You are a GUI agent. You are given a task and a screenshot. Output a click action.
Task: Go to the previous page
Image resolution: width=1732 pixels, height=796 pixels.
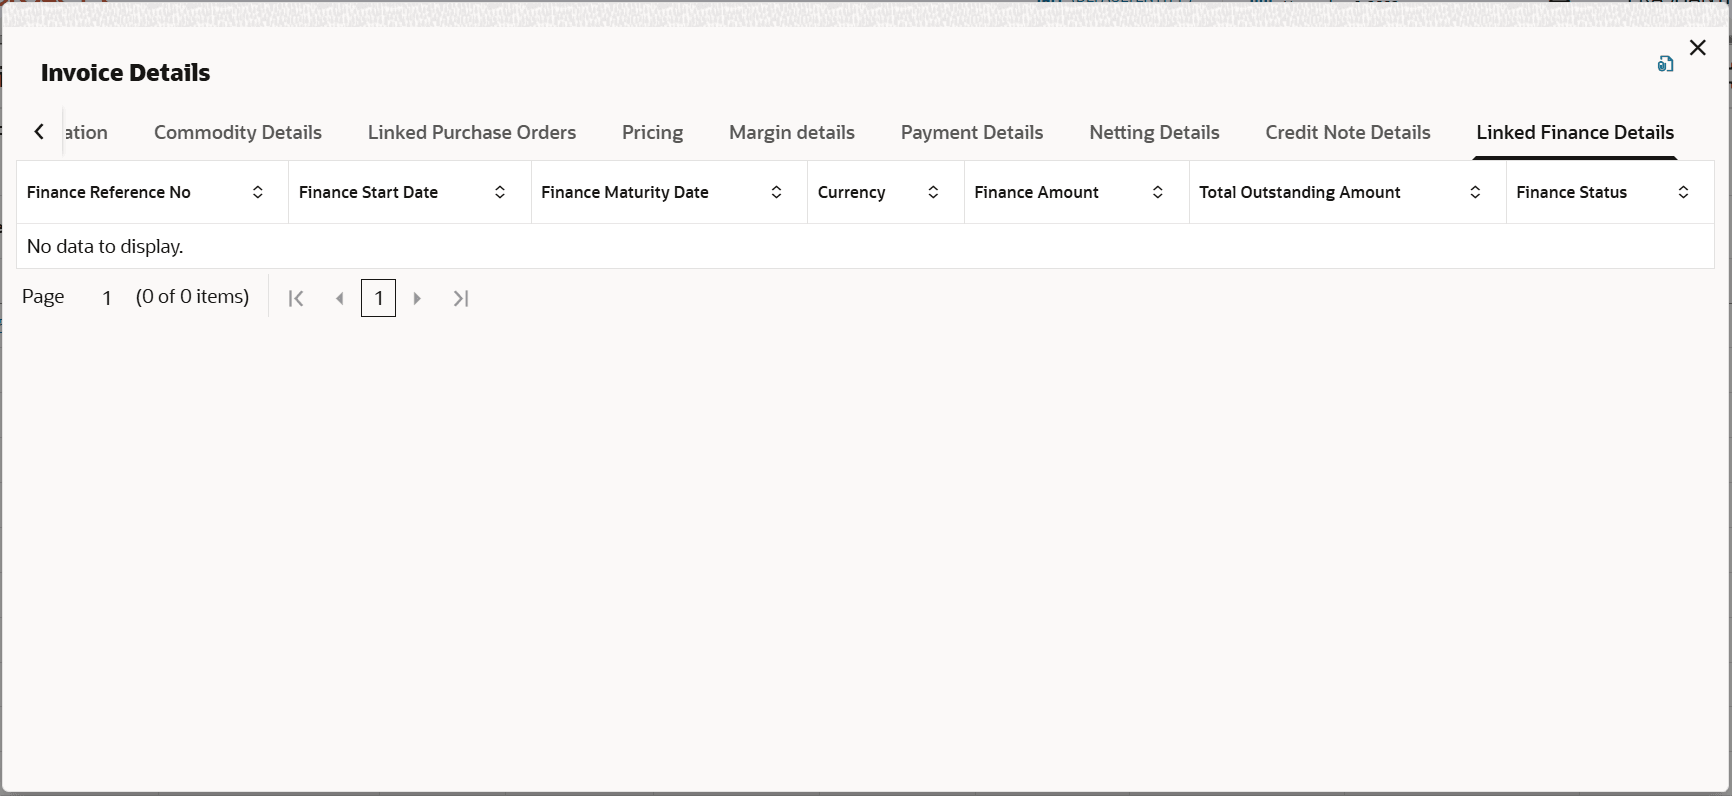point(340,298)
